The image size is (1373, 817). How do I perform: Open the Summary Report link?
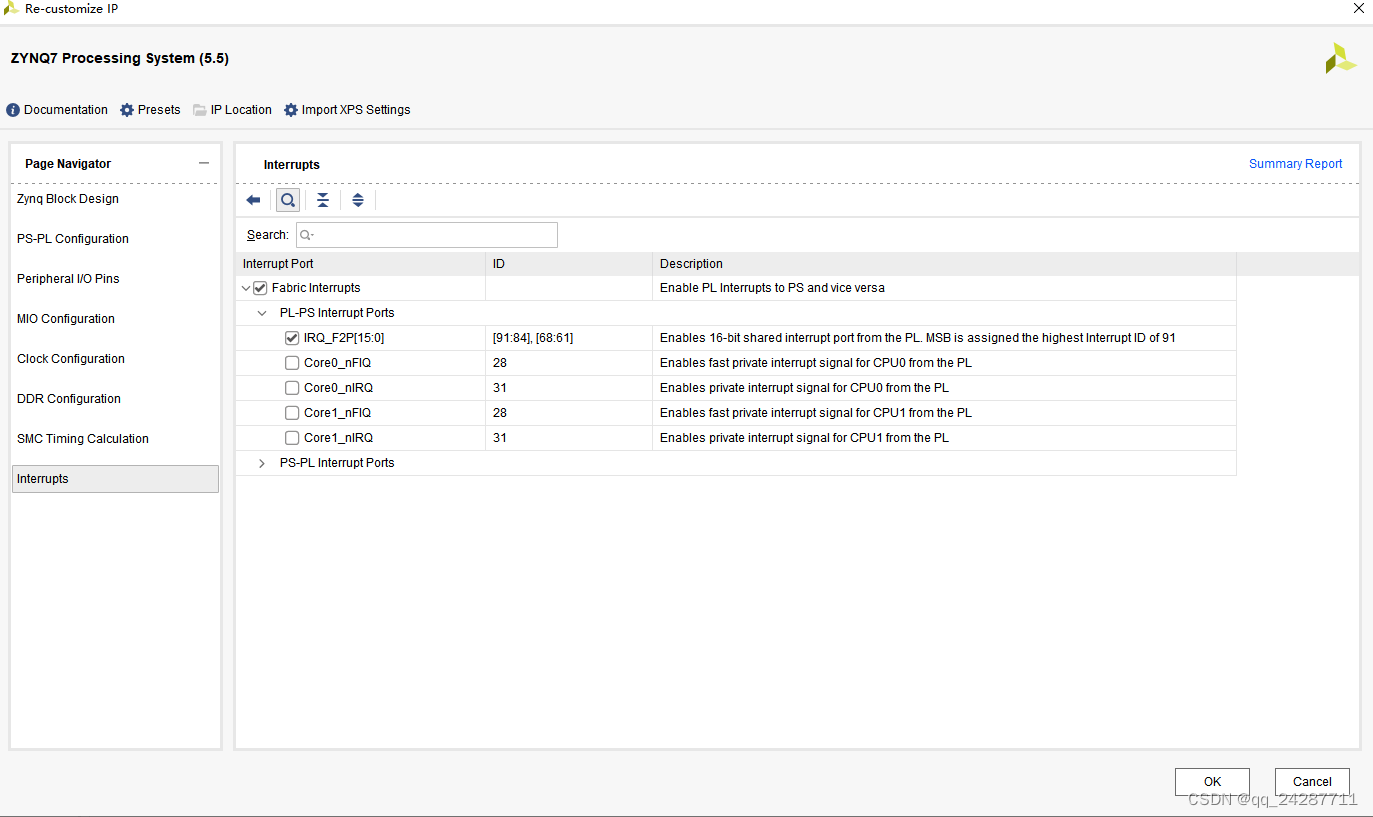click(1295, 164)
